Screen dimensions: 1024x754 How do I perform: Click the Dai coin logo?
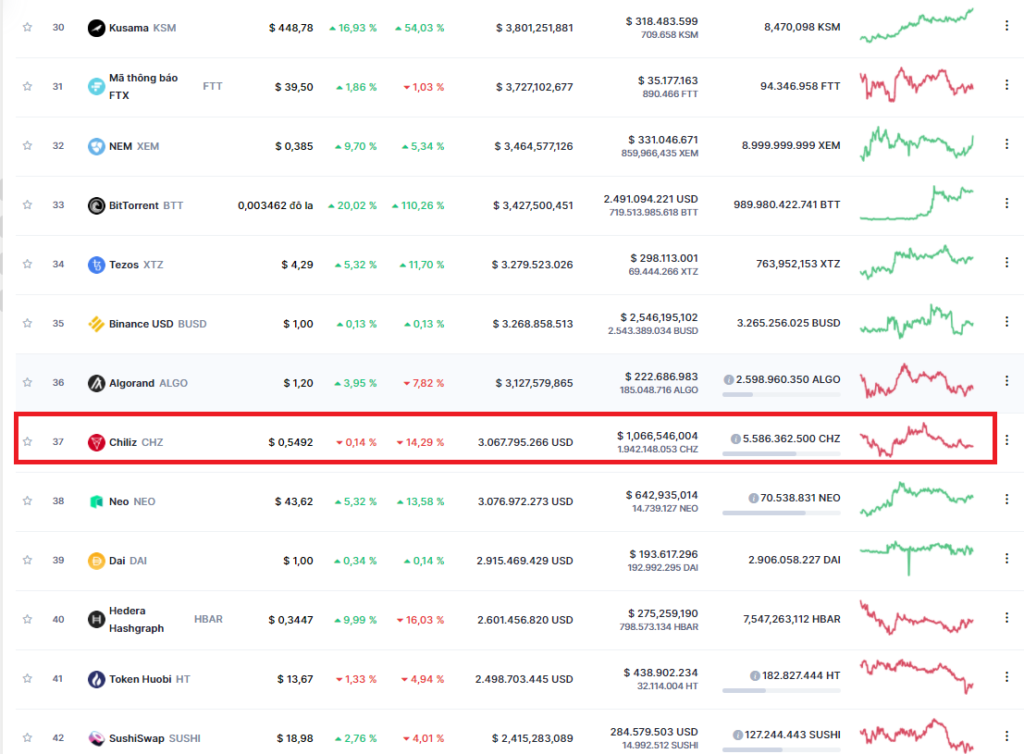point(96,561)
